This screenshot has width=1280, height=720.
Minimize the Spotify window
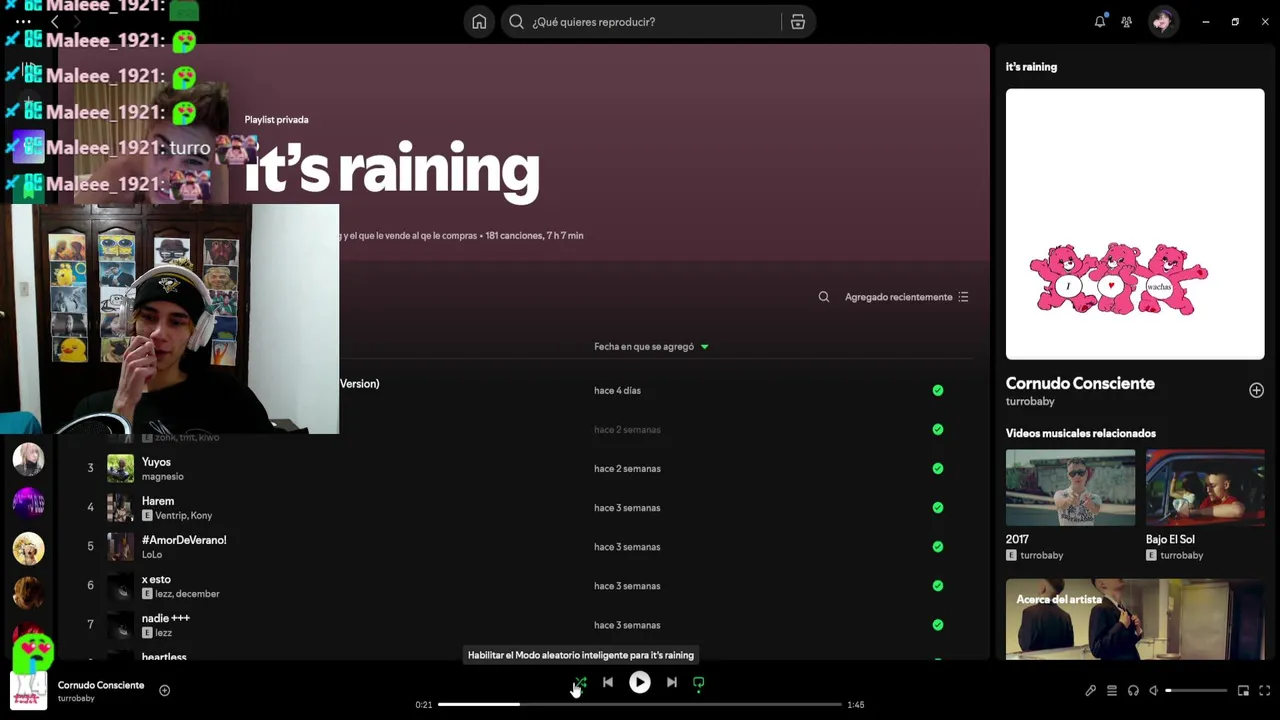(x=1206, y=21)
